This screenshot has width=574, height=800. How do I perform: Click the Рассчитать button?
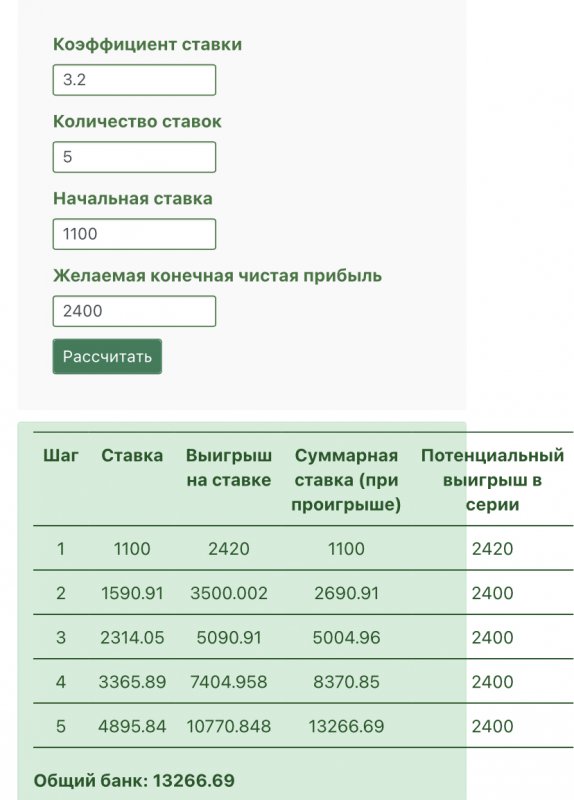click(107, 356)
